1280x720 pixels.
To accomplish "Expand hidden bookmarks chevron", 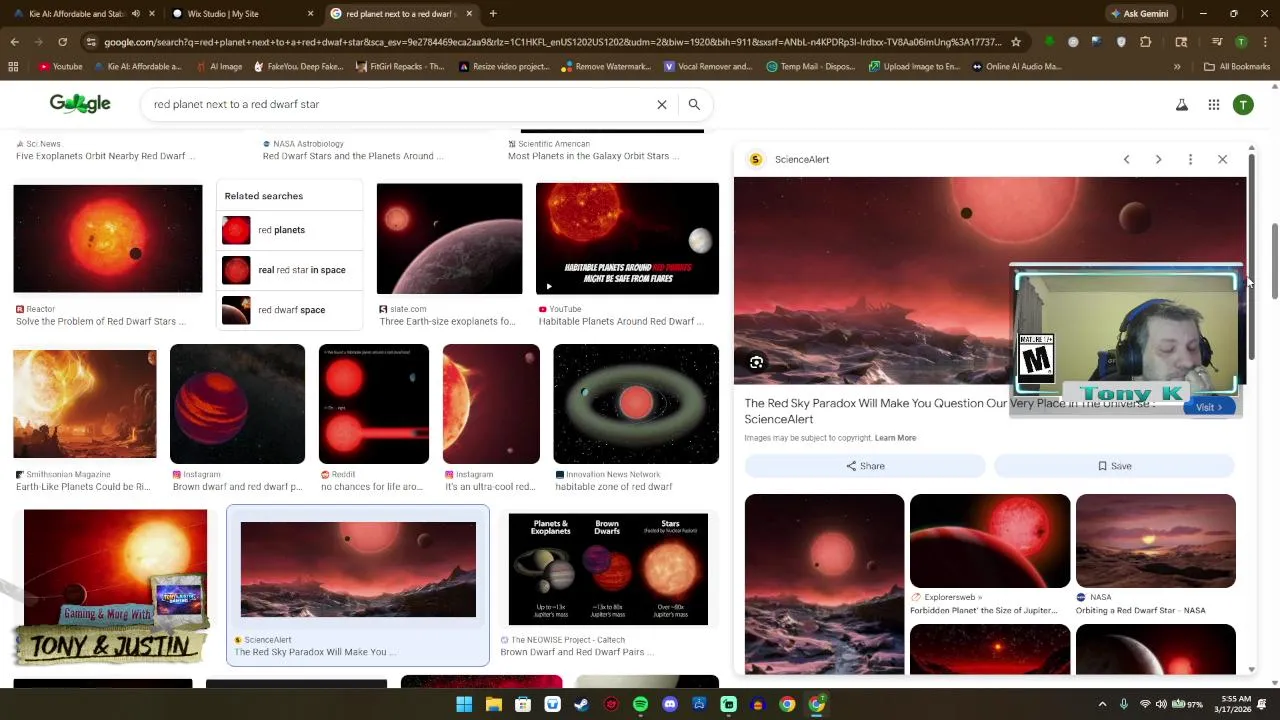I will (x=1177, y=67).
